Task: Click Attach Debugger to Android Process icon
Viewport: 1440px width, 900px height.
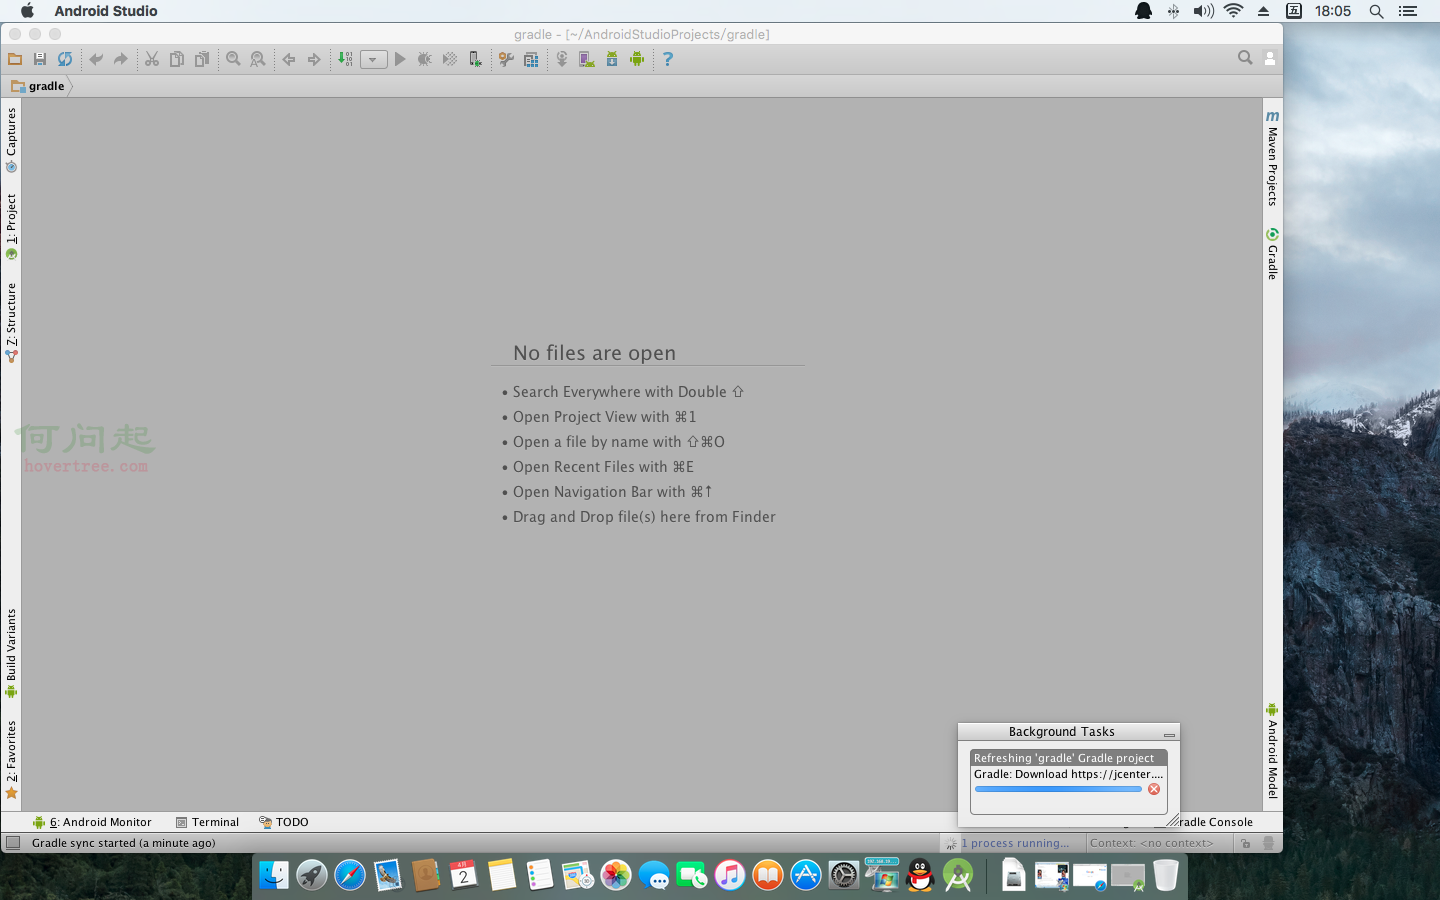Action: pos(475,59)
